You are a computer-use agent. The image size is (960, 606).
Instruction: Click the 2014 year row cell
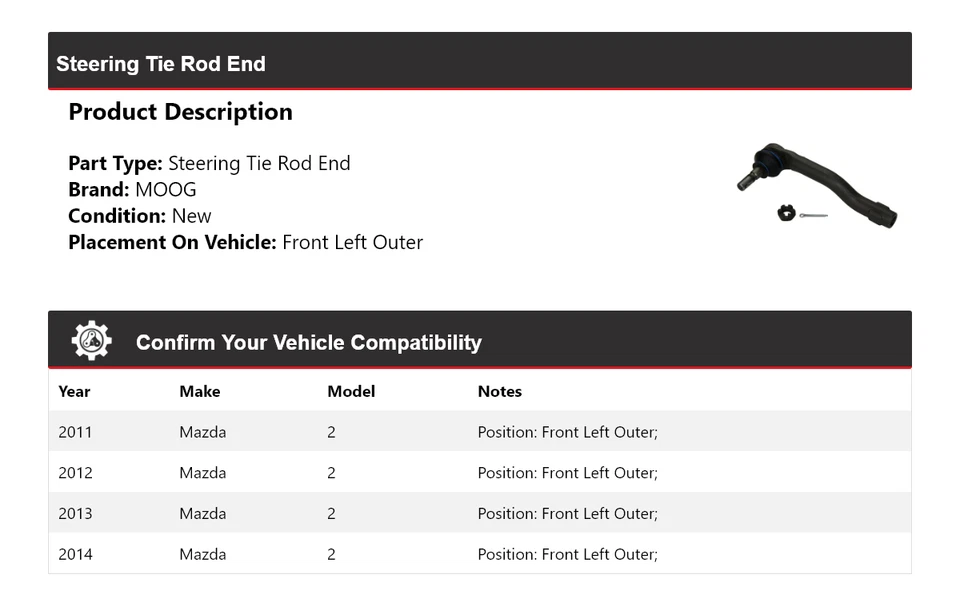(75, 554)
